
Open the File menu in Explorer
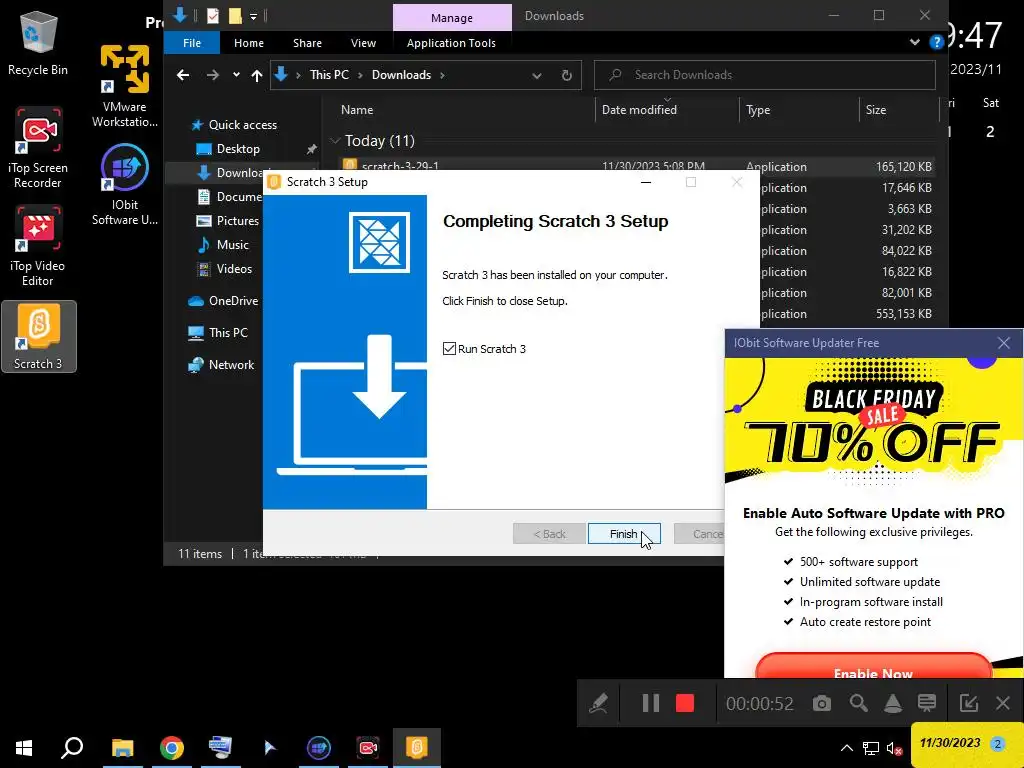pos(191,43)
